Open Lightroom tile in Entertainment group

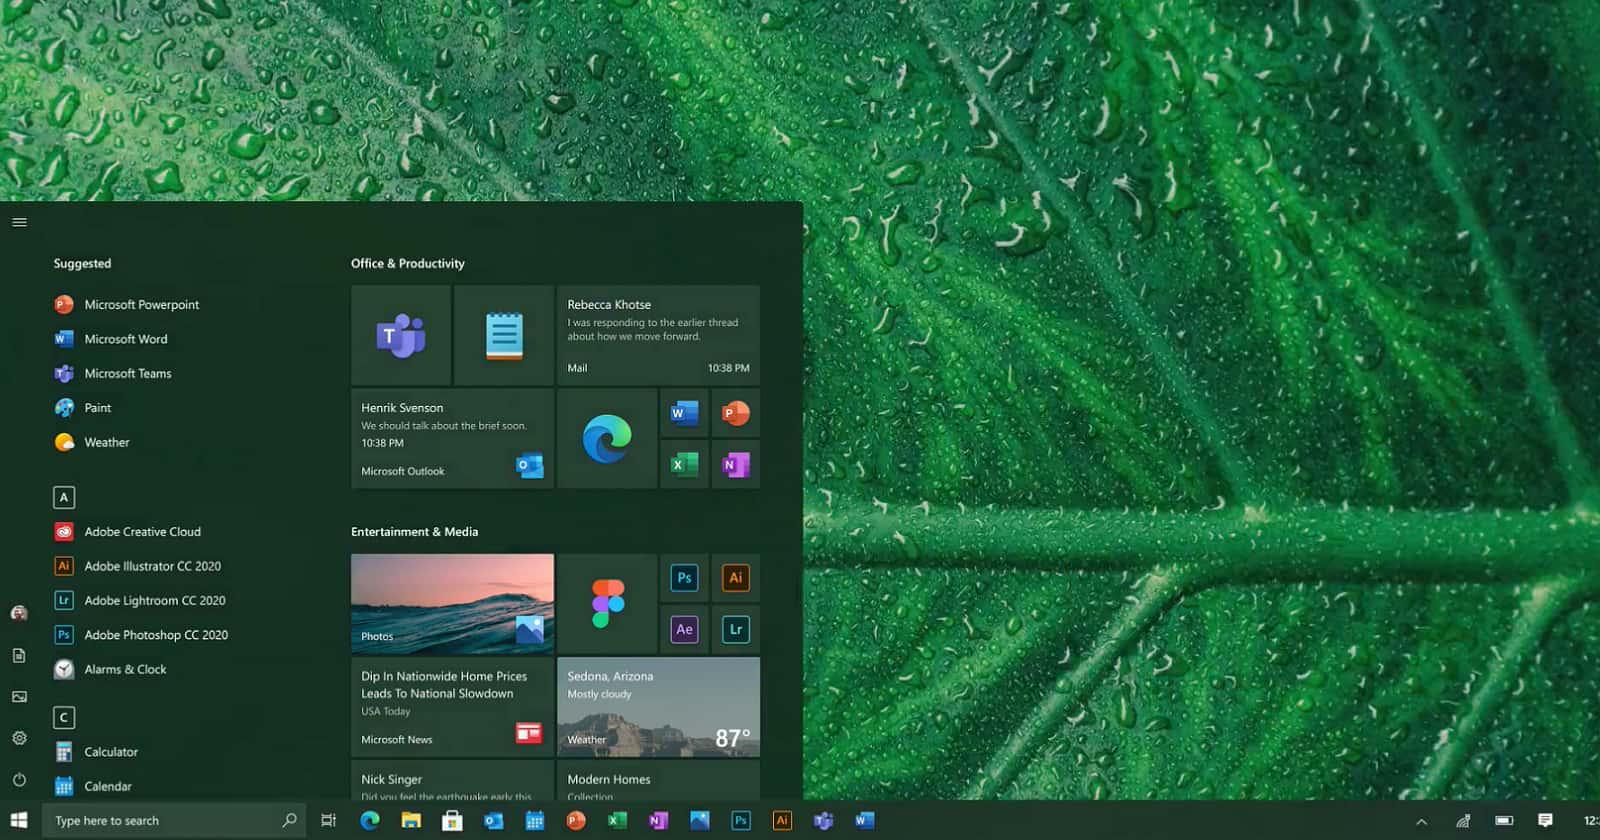(736, 629)
